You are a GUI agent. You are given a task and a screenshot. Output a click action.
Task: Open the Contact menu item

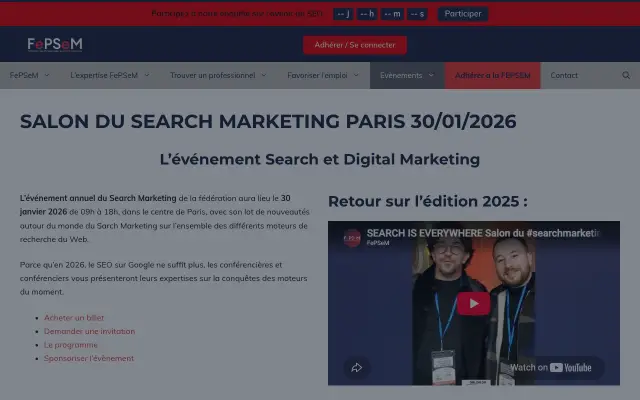(x=564, y=75)
